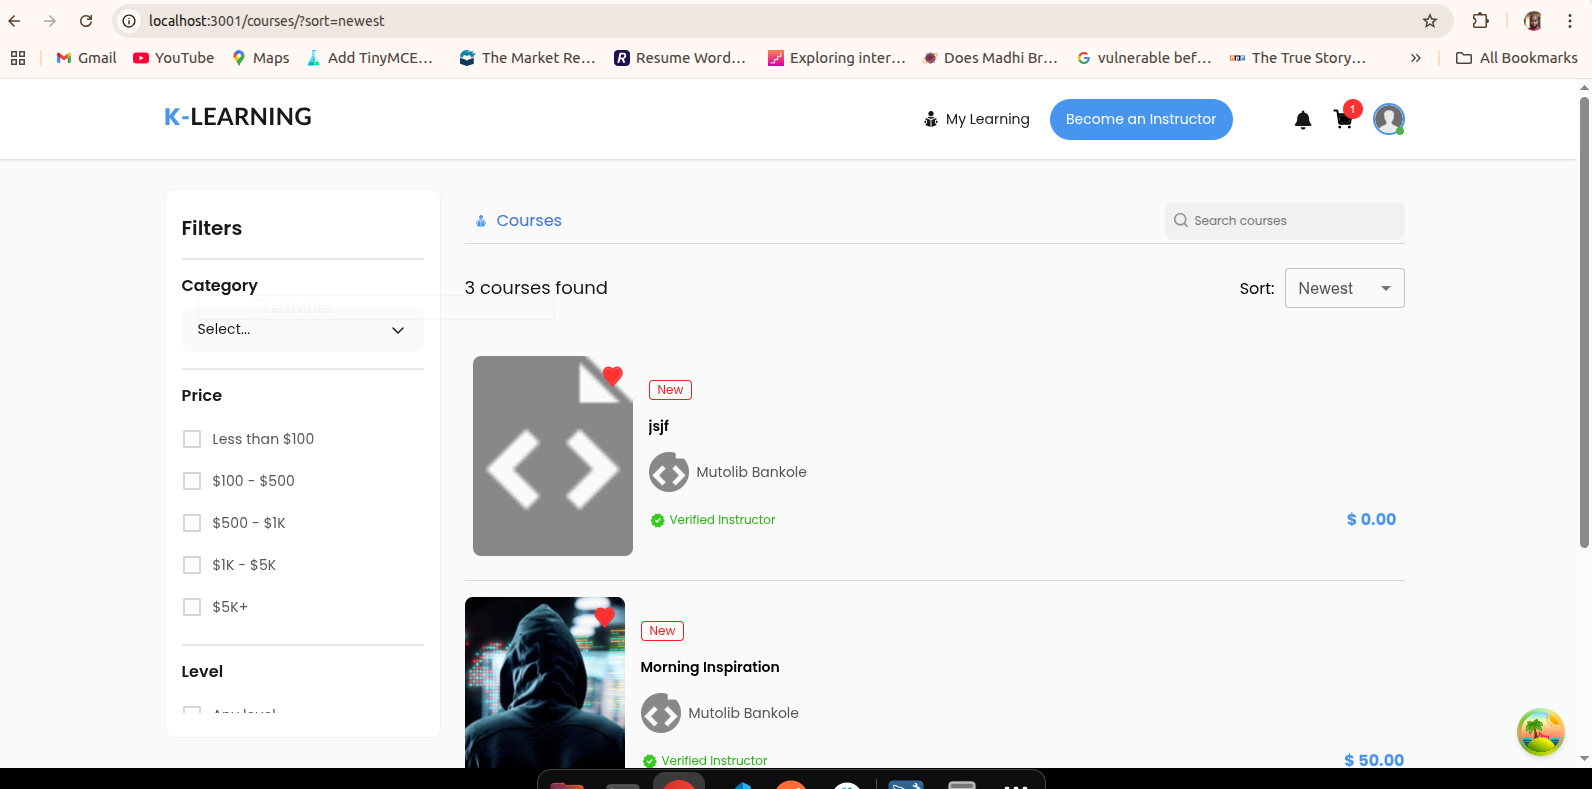This screenshot has width=1592, height=789.
Task: Reload the page using refresh icon
Action: click(x=86, y=21)
